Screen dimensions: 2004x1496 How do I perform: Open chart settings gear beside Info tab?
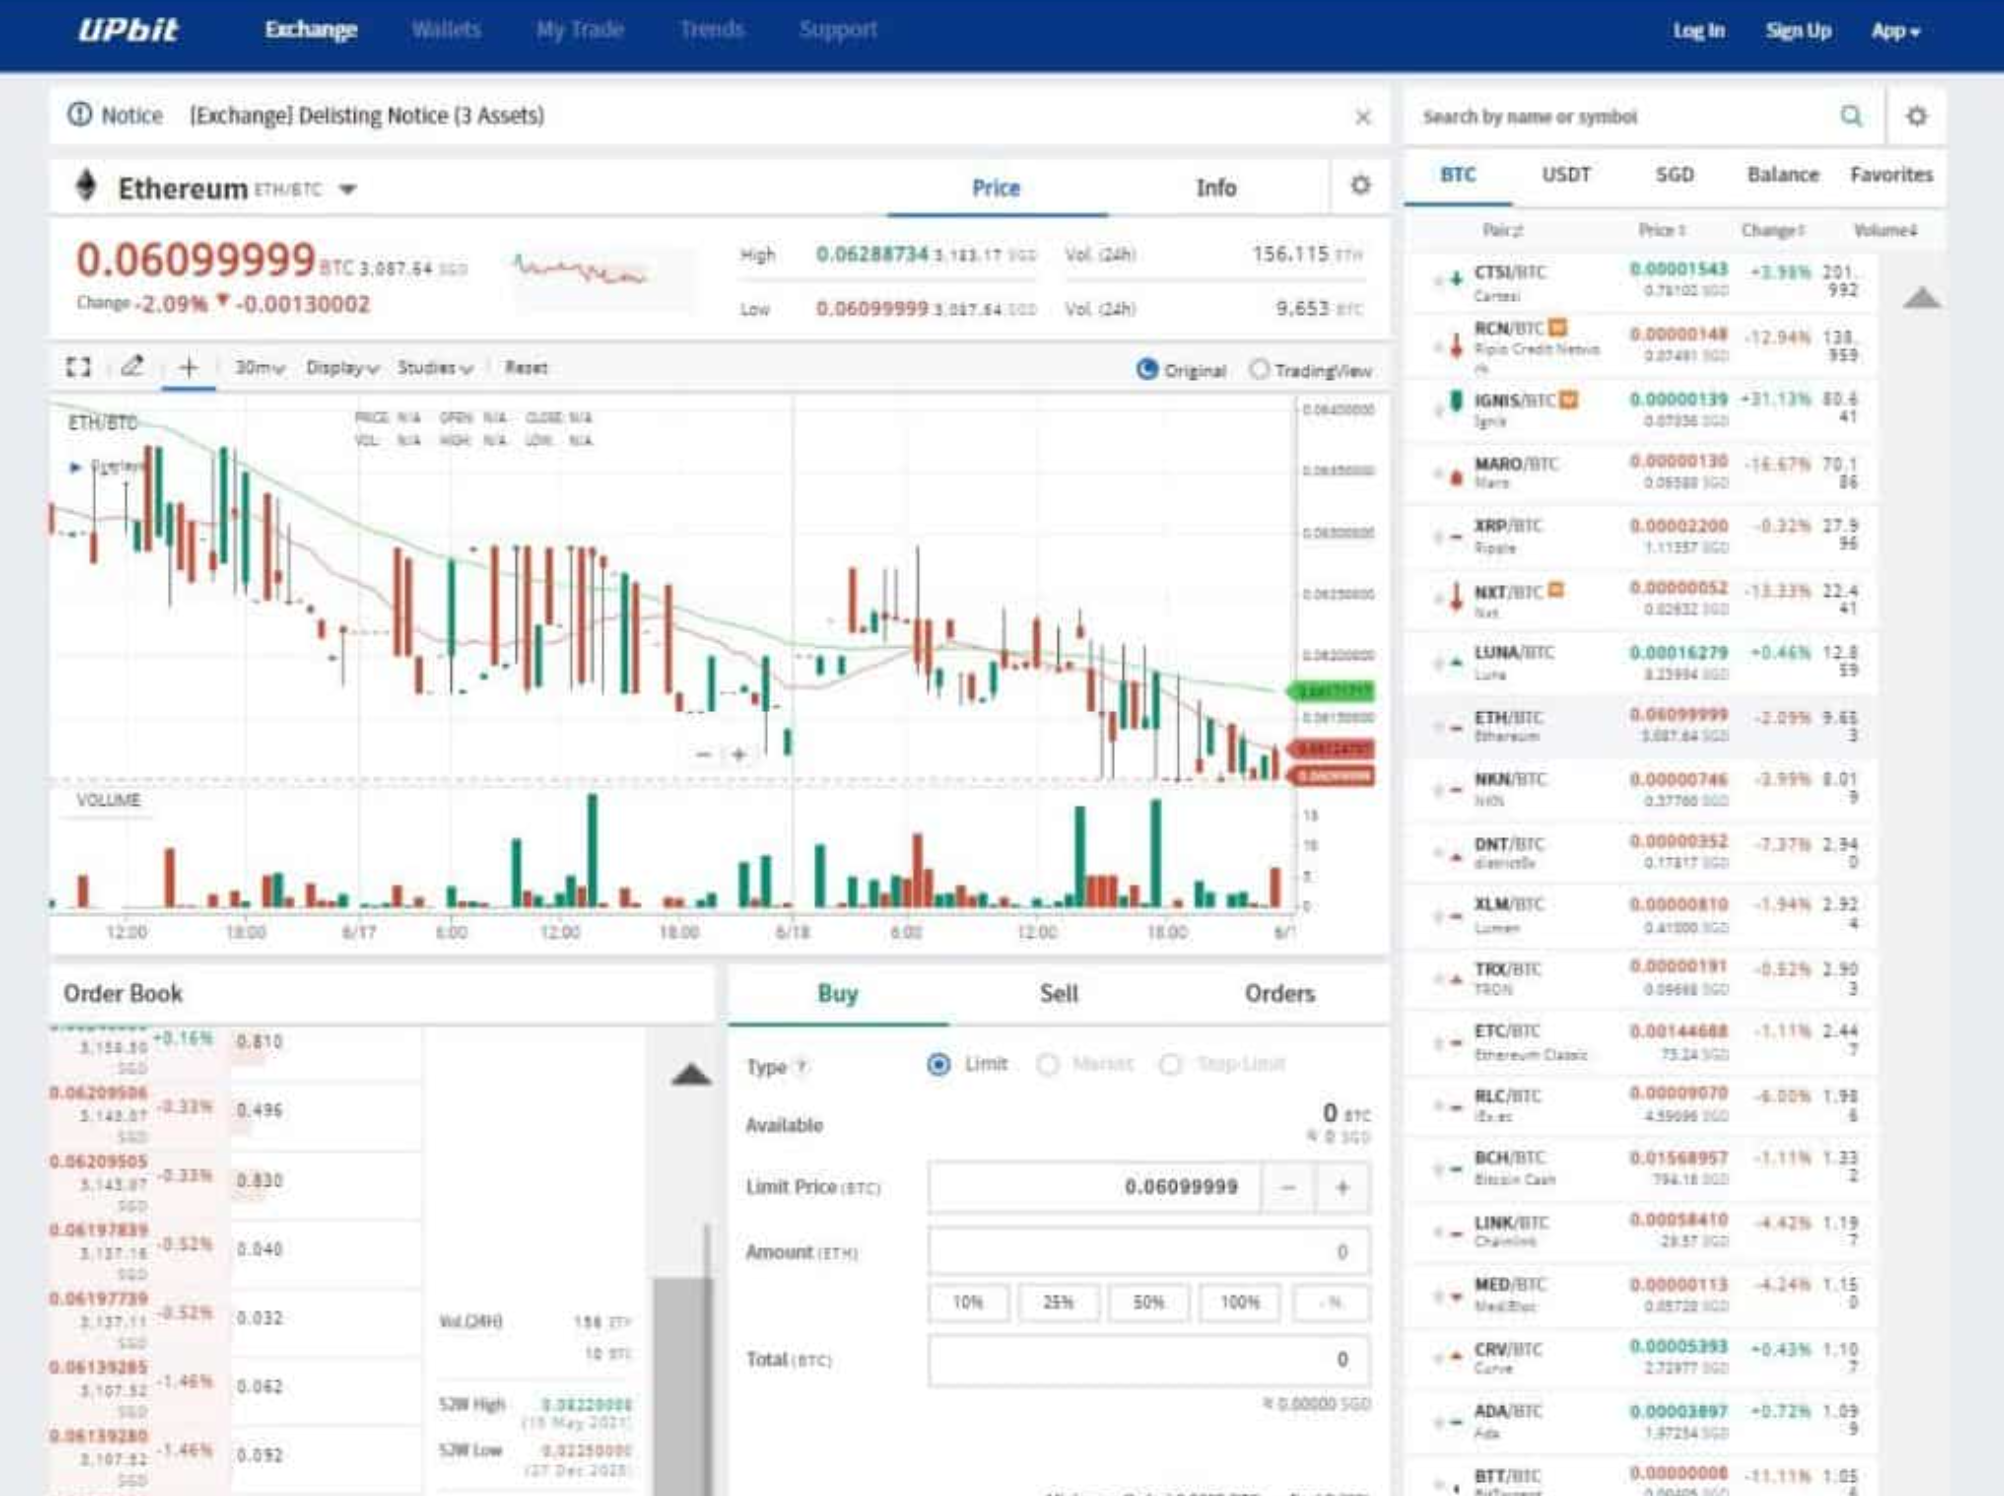pyautogui.click(x=1360, y=185)
